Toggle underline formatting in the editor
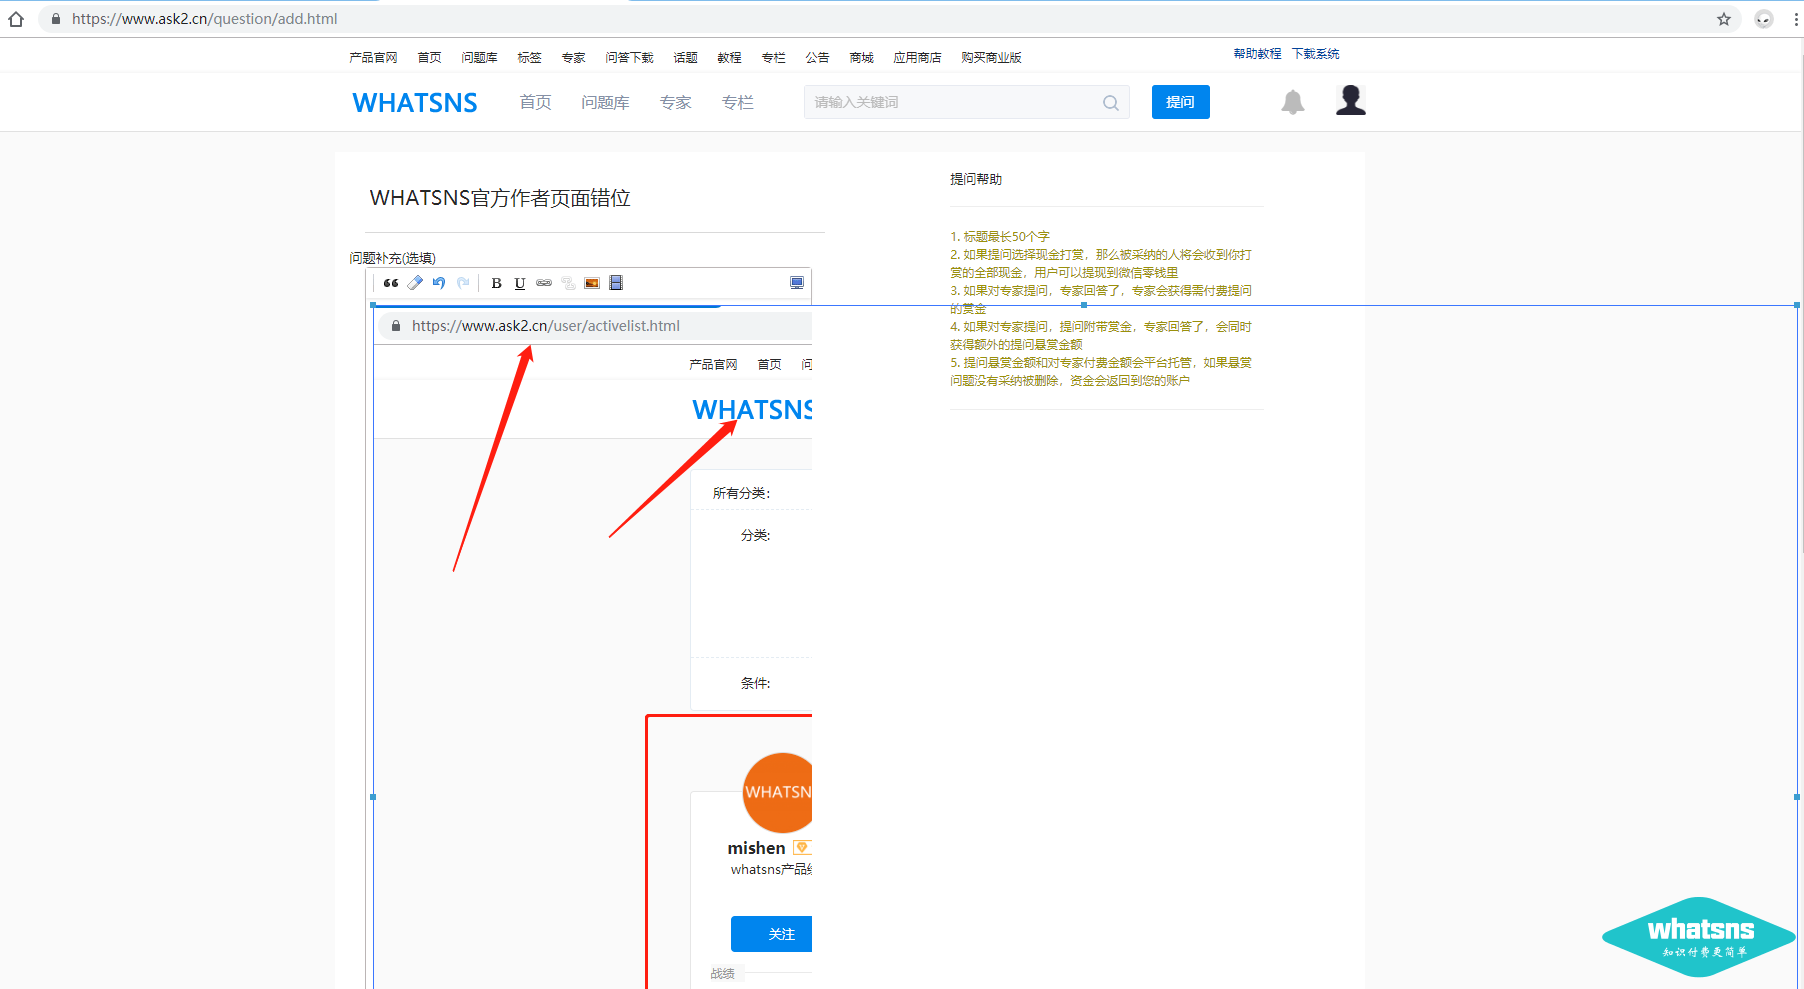1804x989 pixels. 520,283
